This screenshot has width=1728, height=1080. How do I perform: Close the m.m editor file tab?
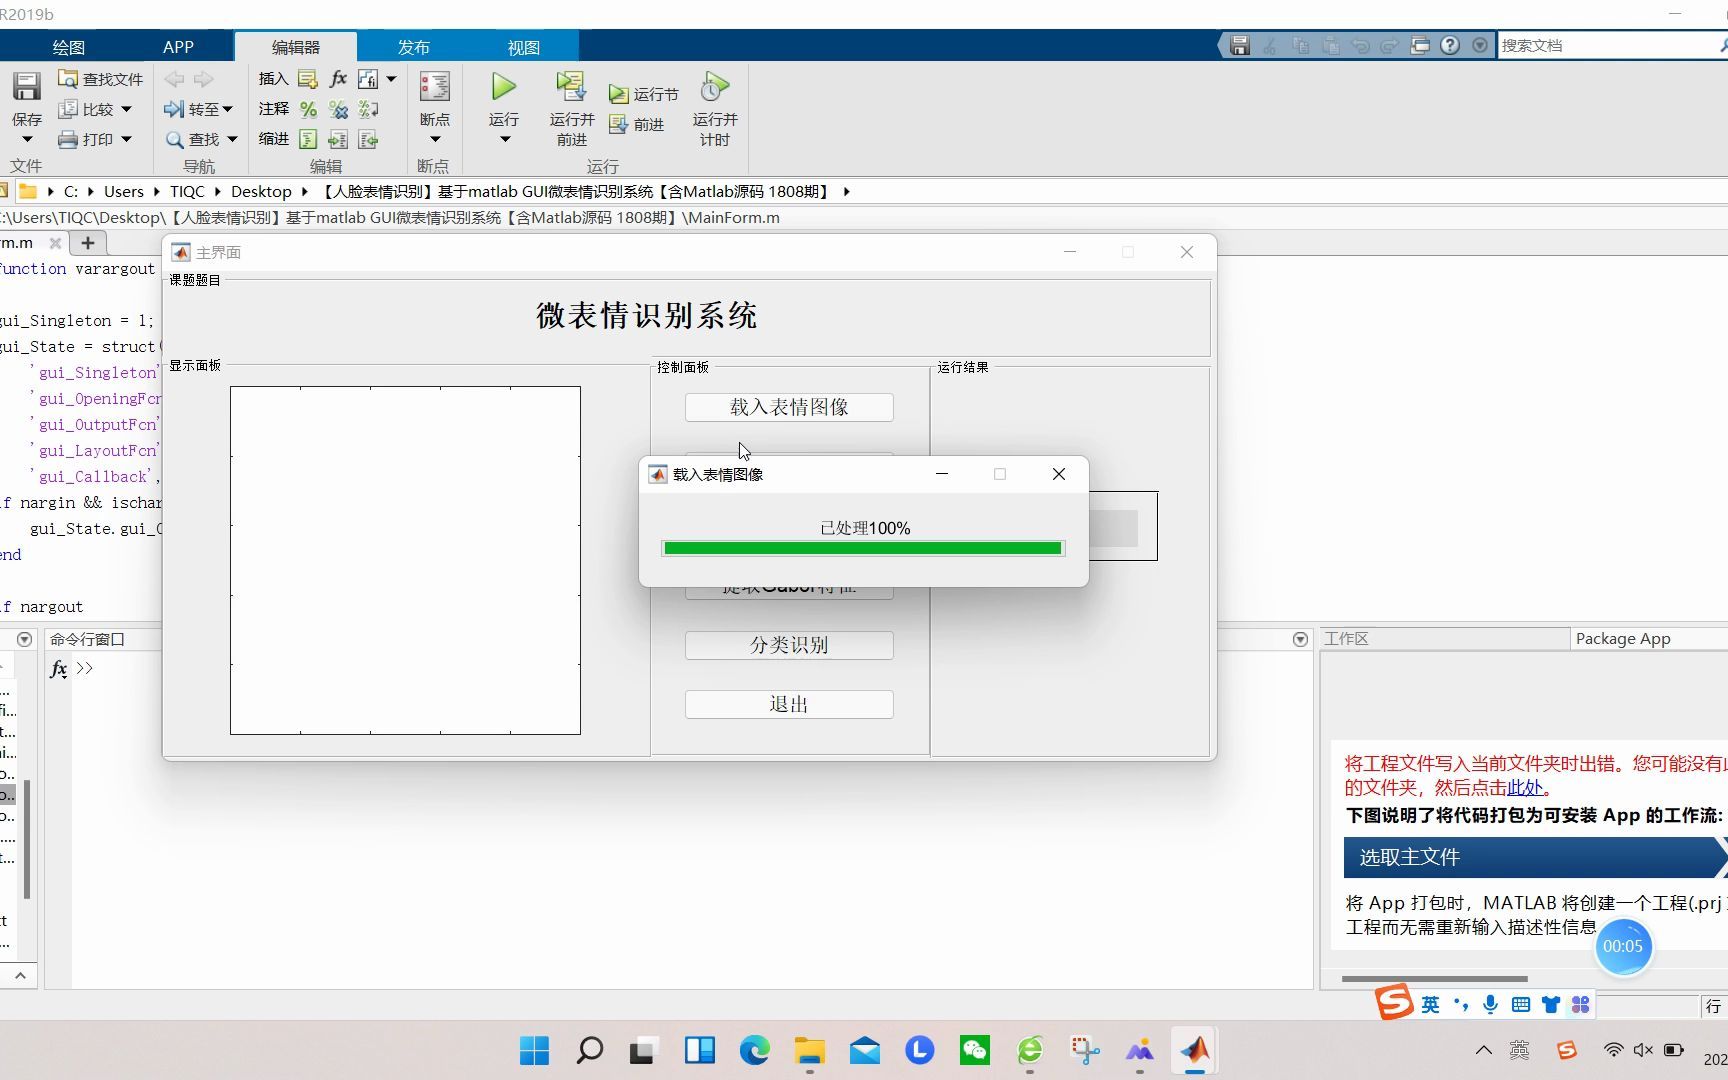[56, 243]
